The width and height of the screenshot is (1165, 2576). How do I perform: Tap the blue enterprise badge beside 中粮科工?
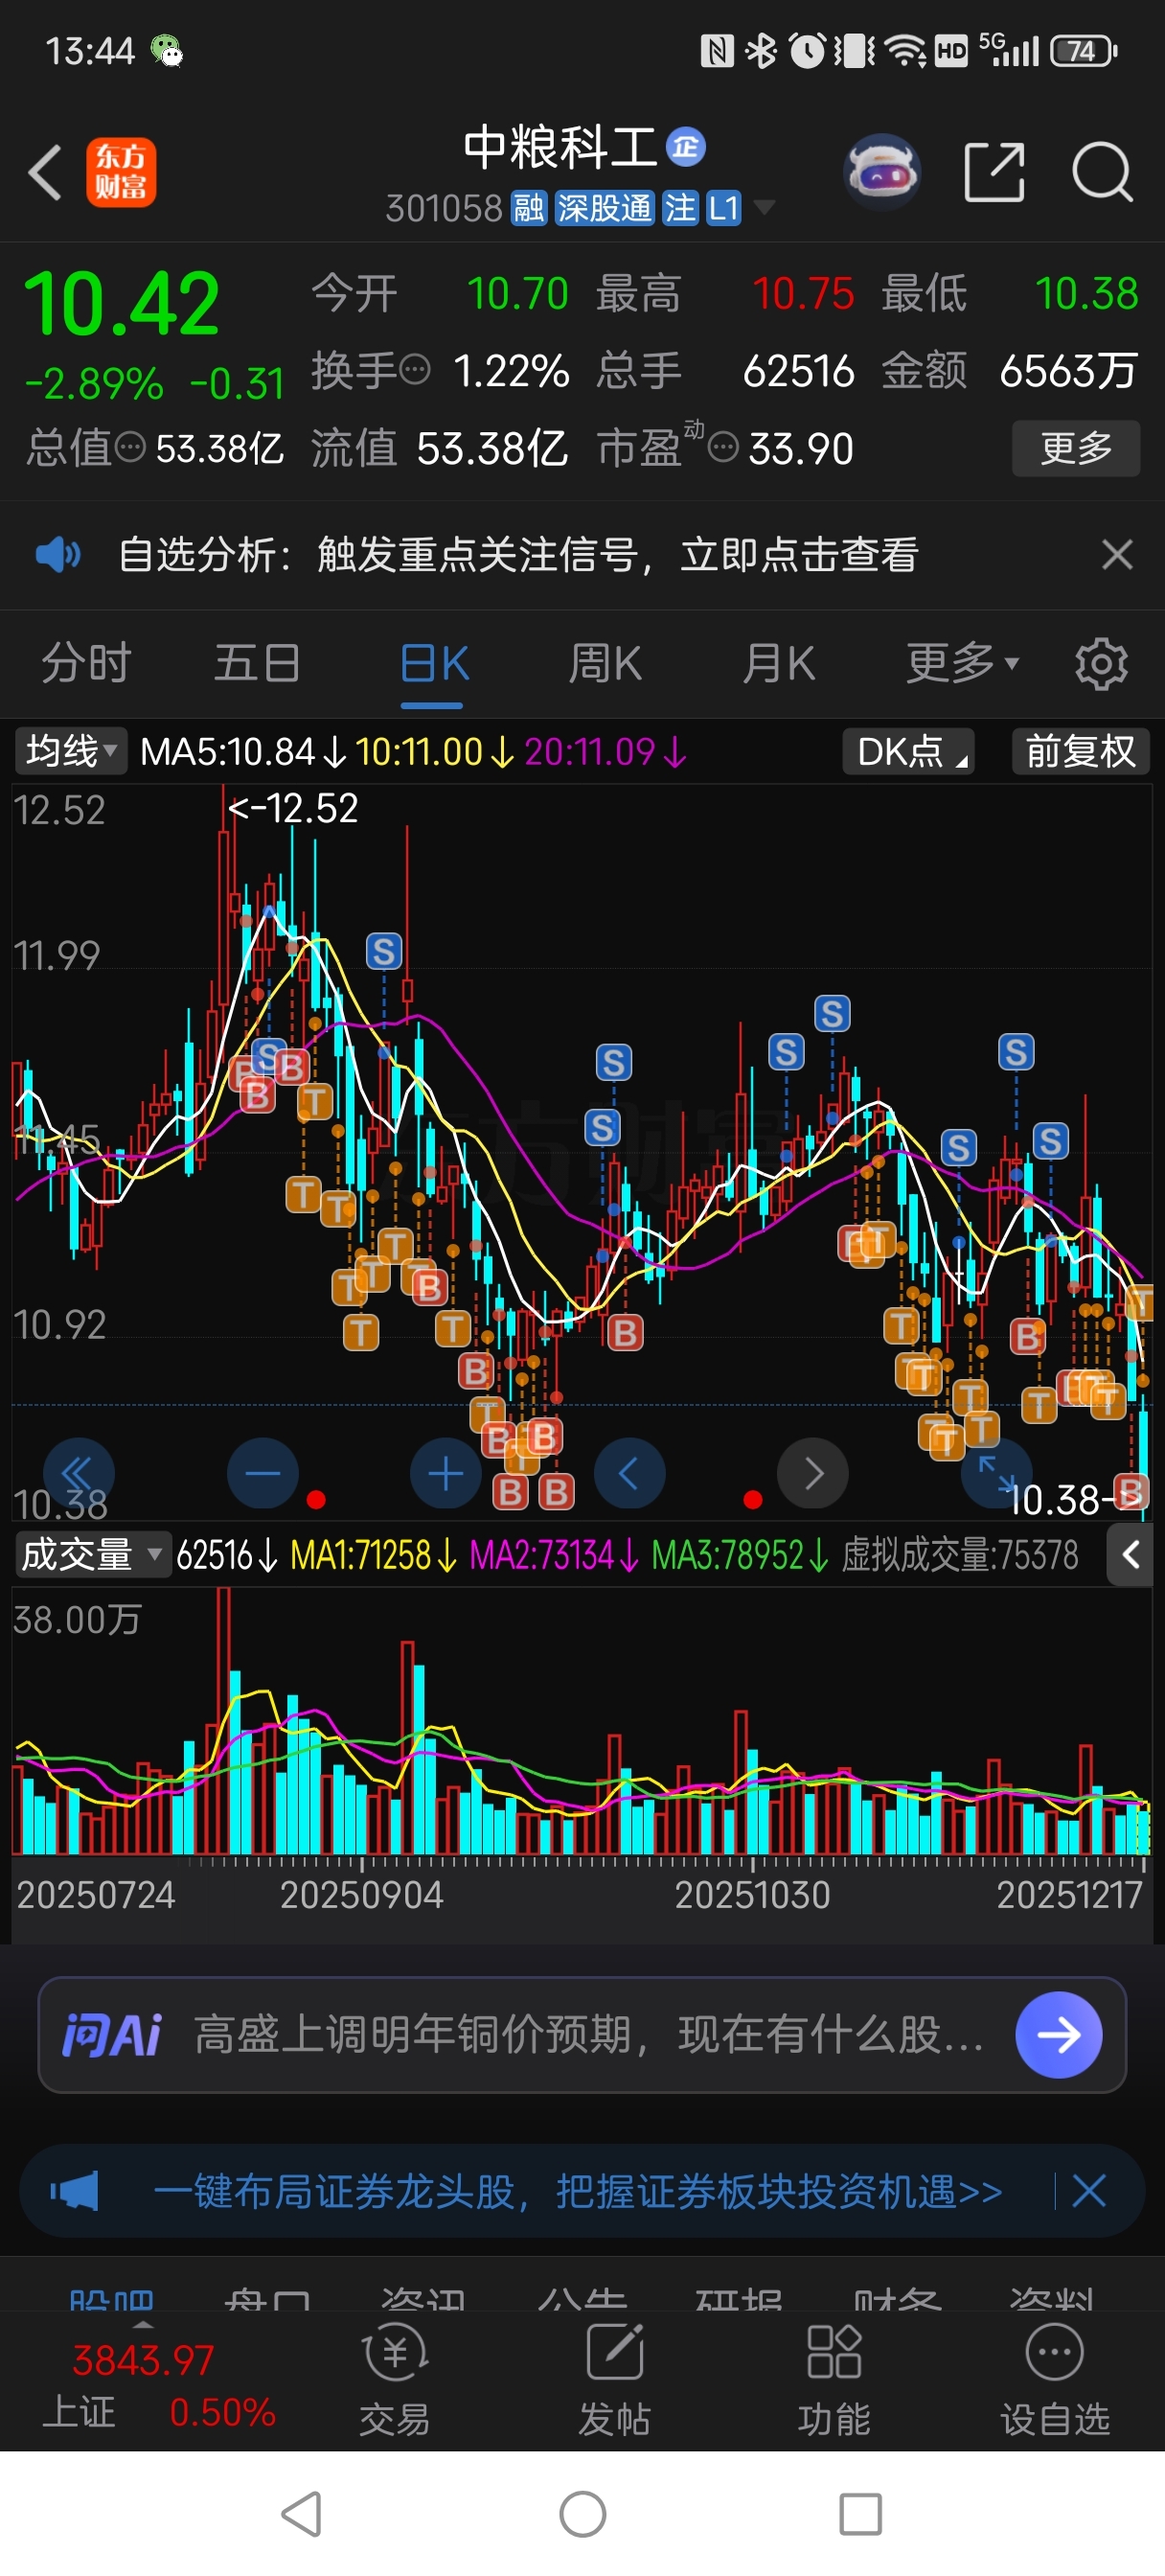click(686, 147)
